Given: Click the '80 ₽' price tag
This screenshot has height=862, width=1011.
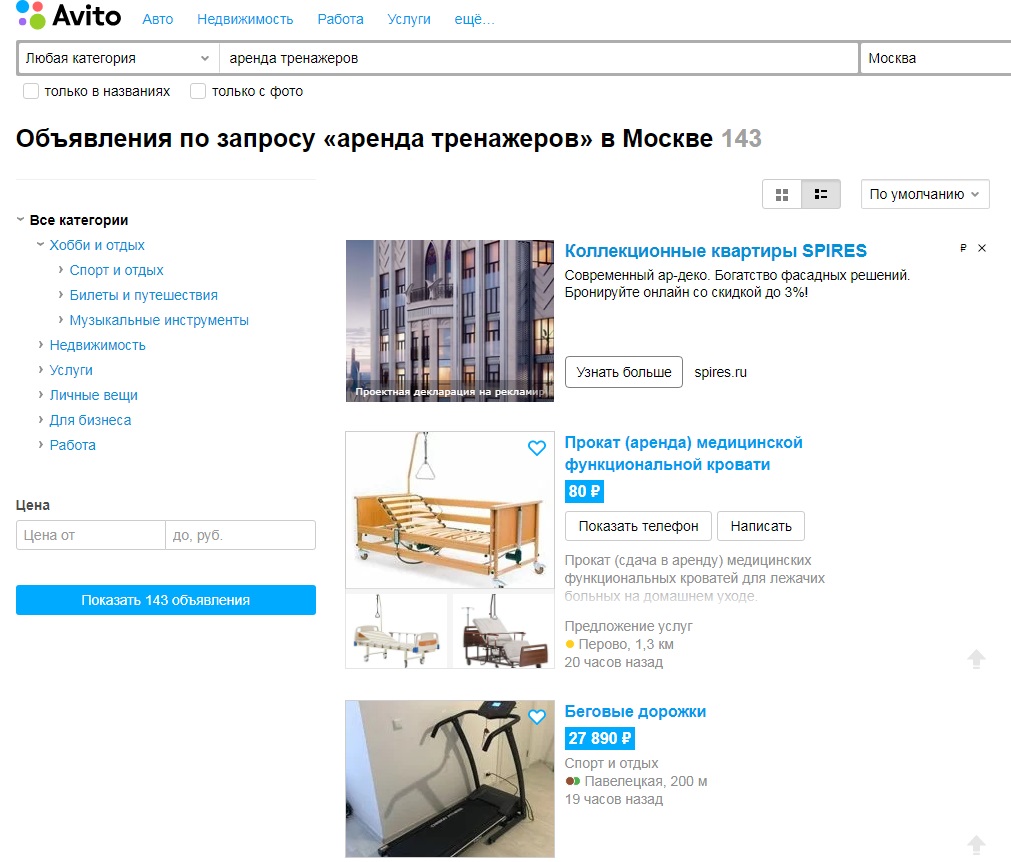Looking at the screenshot, I should click(584, 491).
